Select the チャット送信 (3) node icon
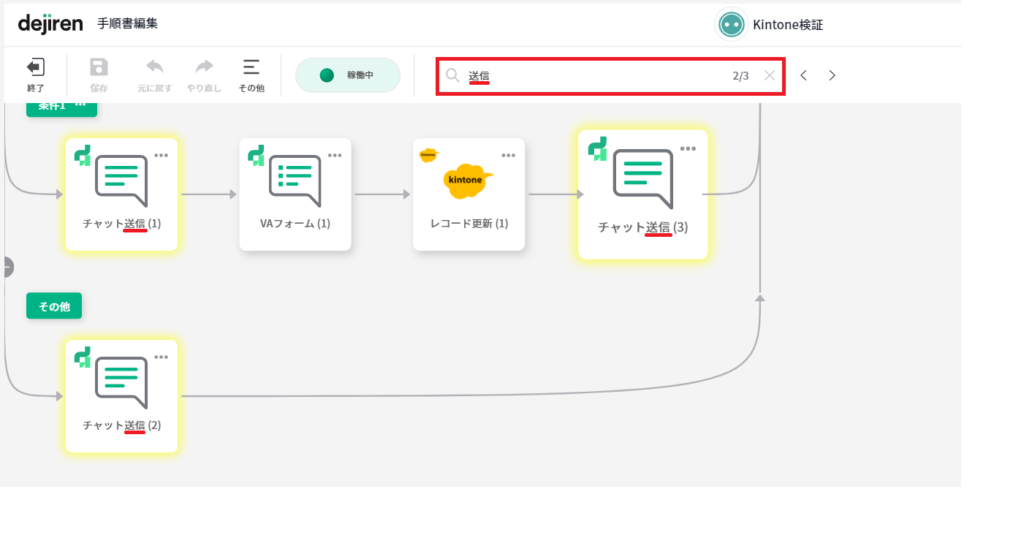1024x538 pixels. [643, 178]
